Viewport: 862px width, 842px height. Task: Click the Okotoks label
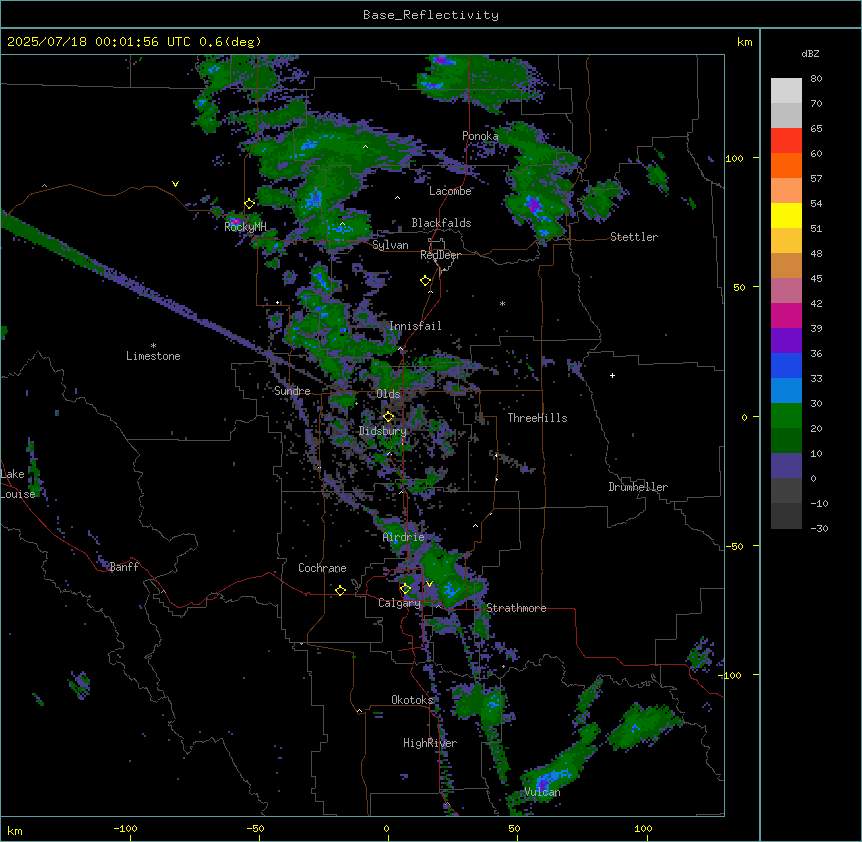coord(412,700)
